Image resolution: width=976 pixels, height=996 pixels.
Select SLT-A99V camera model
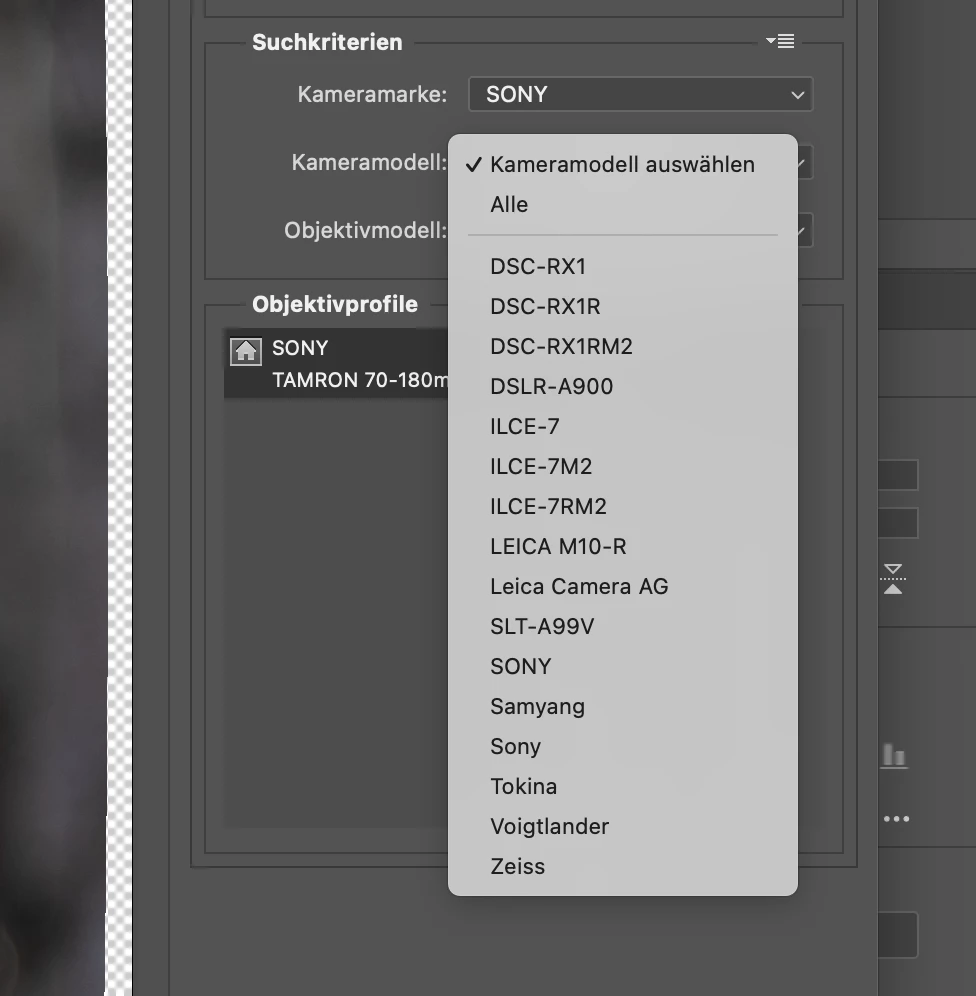point(622,626)
